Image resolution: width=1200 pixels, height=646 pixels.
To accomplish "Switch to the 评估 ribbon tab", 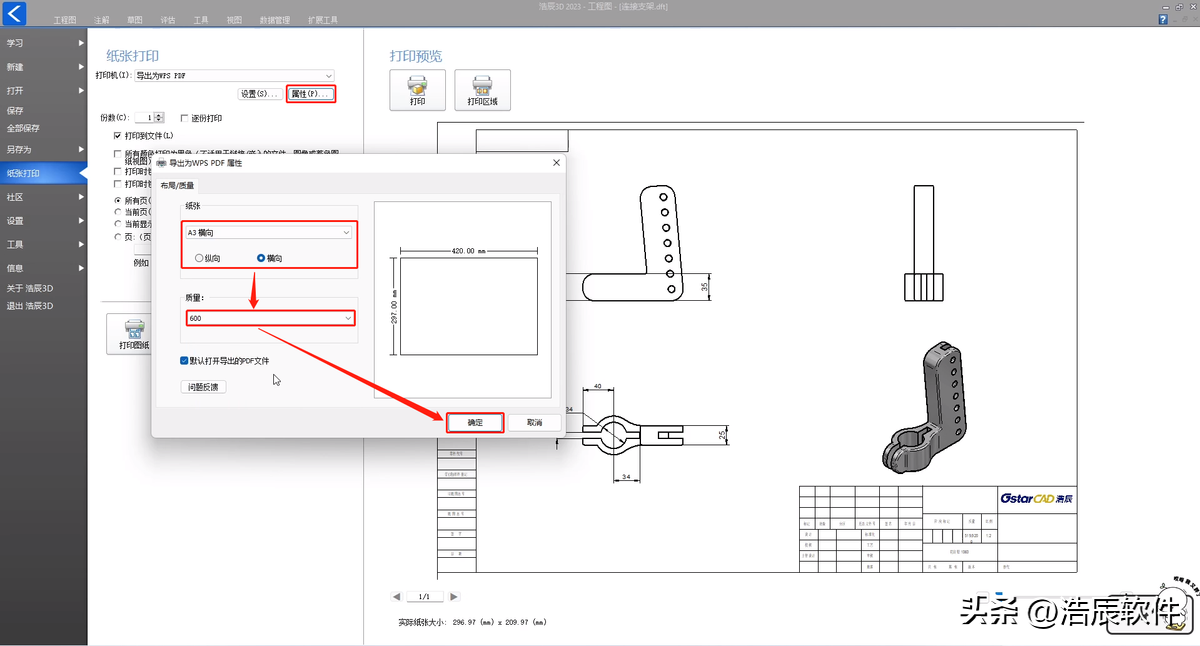I will click(x=168, y=20).
